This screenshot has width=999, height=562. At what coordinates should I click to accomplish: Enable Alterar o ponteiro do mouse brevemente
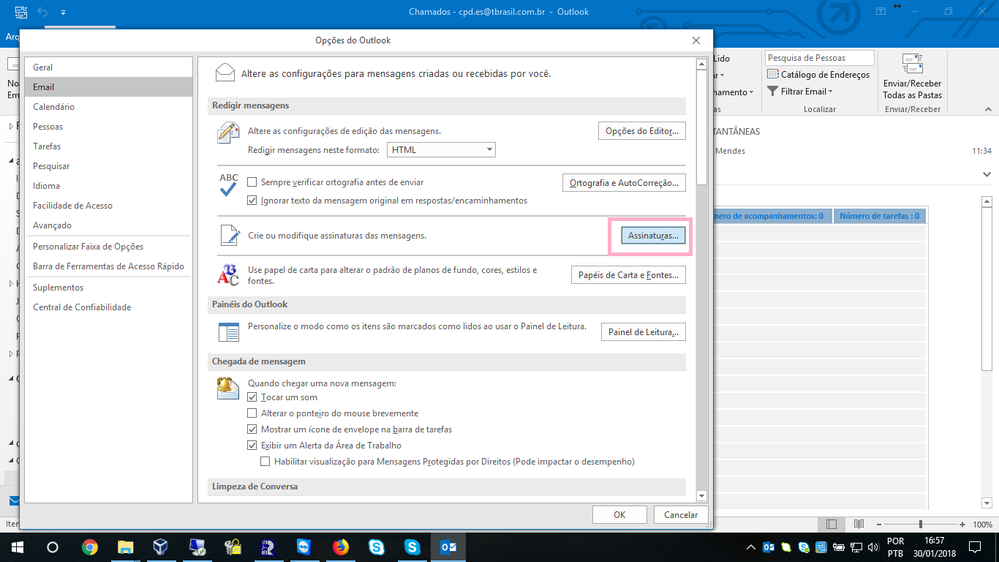tap(252, 413)
